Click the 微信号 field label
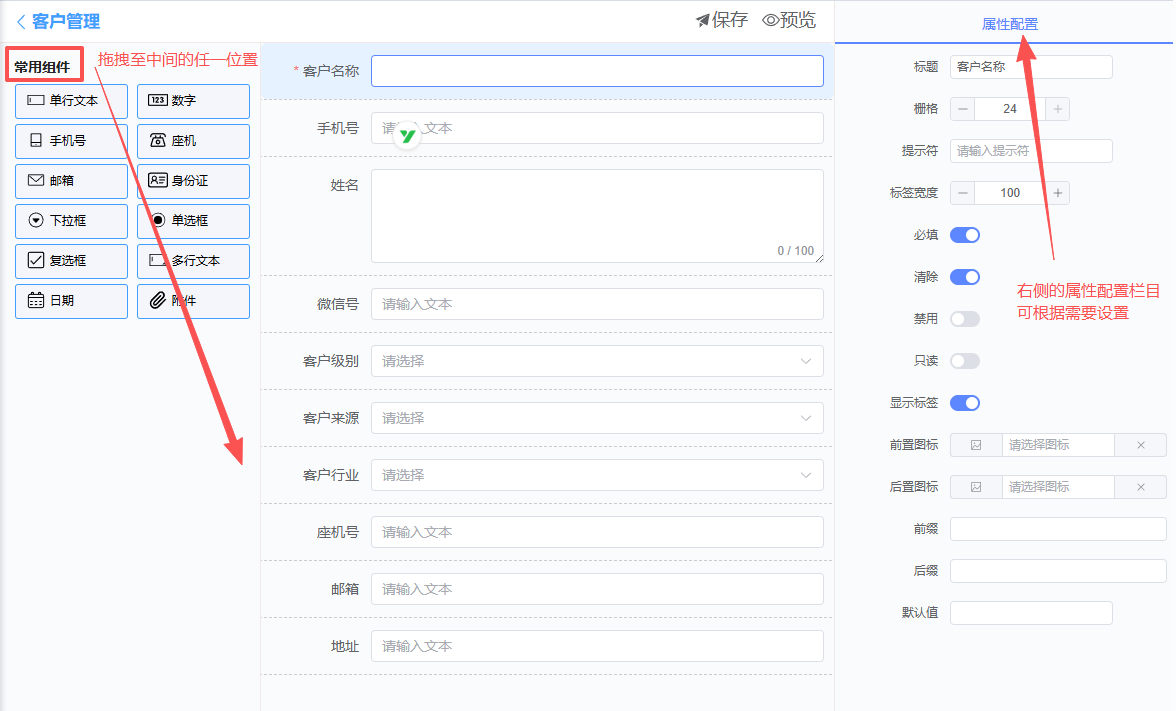The width and height of the screenshot is (1176, 711). point(338,304)
